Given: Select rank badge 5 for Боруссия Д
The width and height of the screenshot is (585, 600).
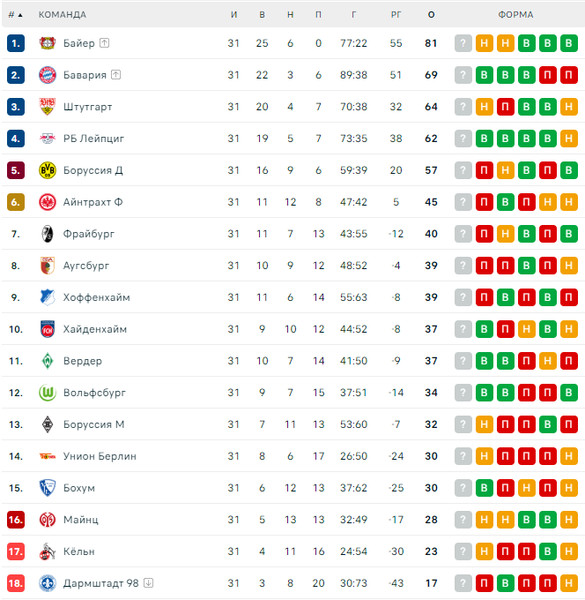Looking at the screenshot, I should [16, 170].
